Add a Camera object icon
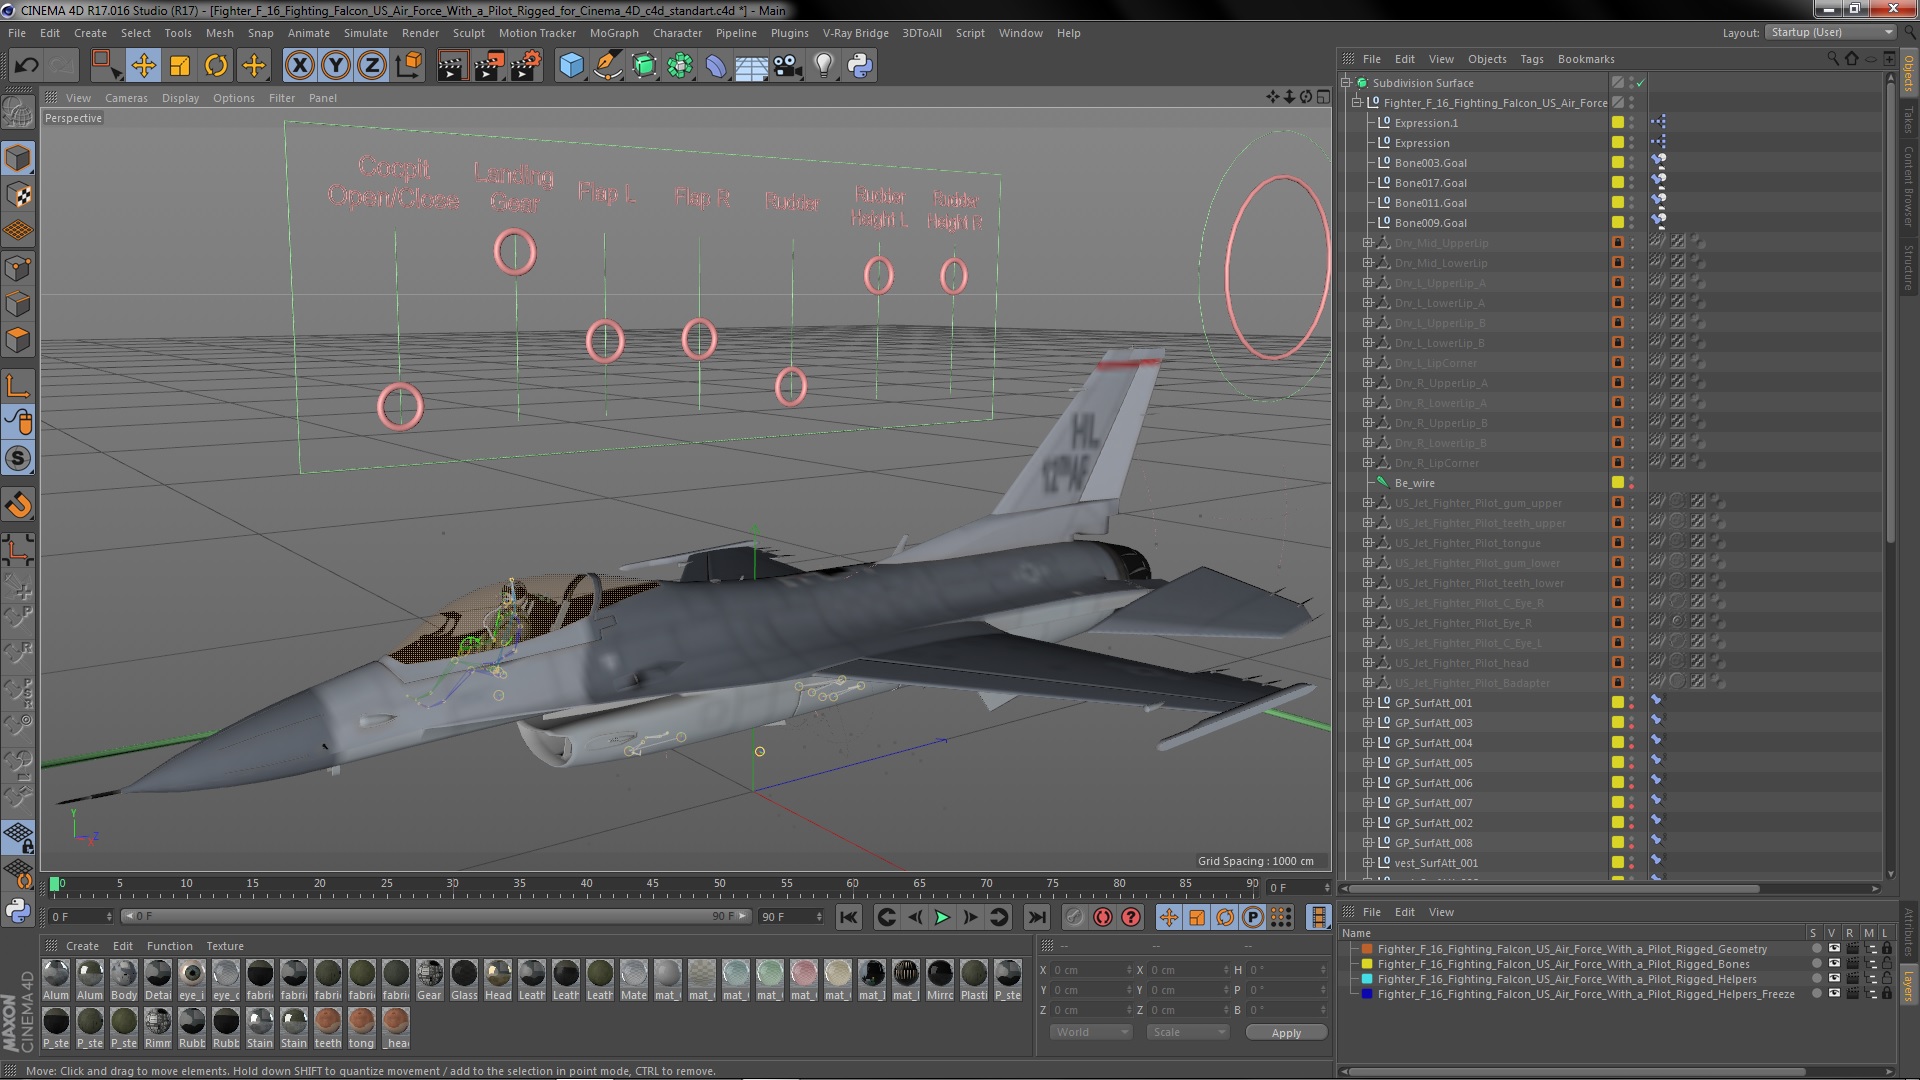The image size is (1920, 1080). (x=788, y=66)
